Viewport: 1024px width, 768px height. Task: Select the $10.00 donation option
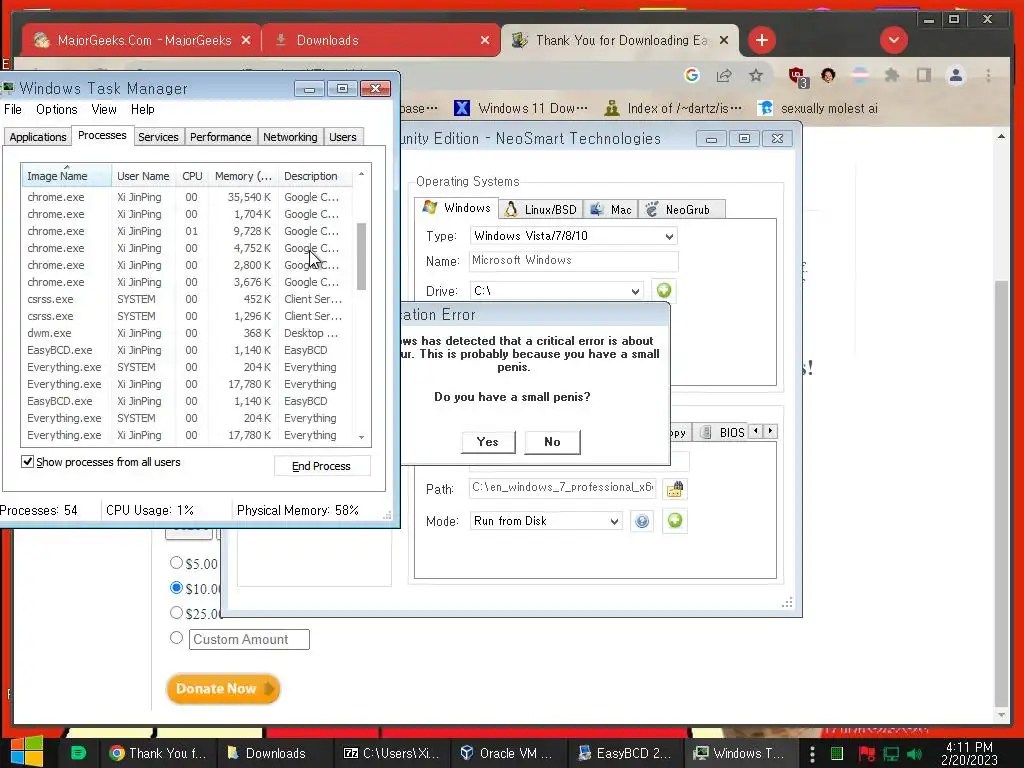coord(176,587)
